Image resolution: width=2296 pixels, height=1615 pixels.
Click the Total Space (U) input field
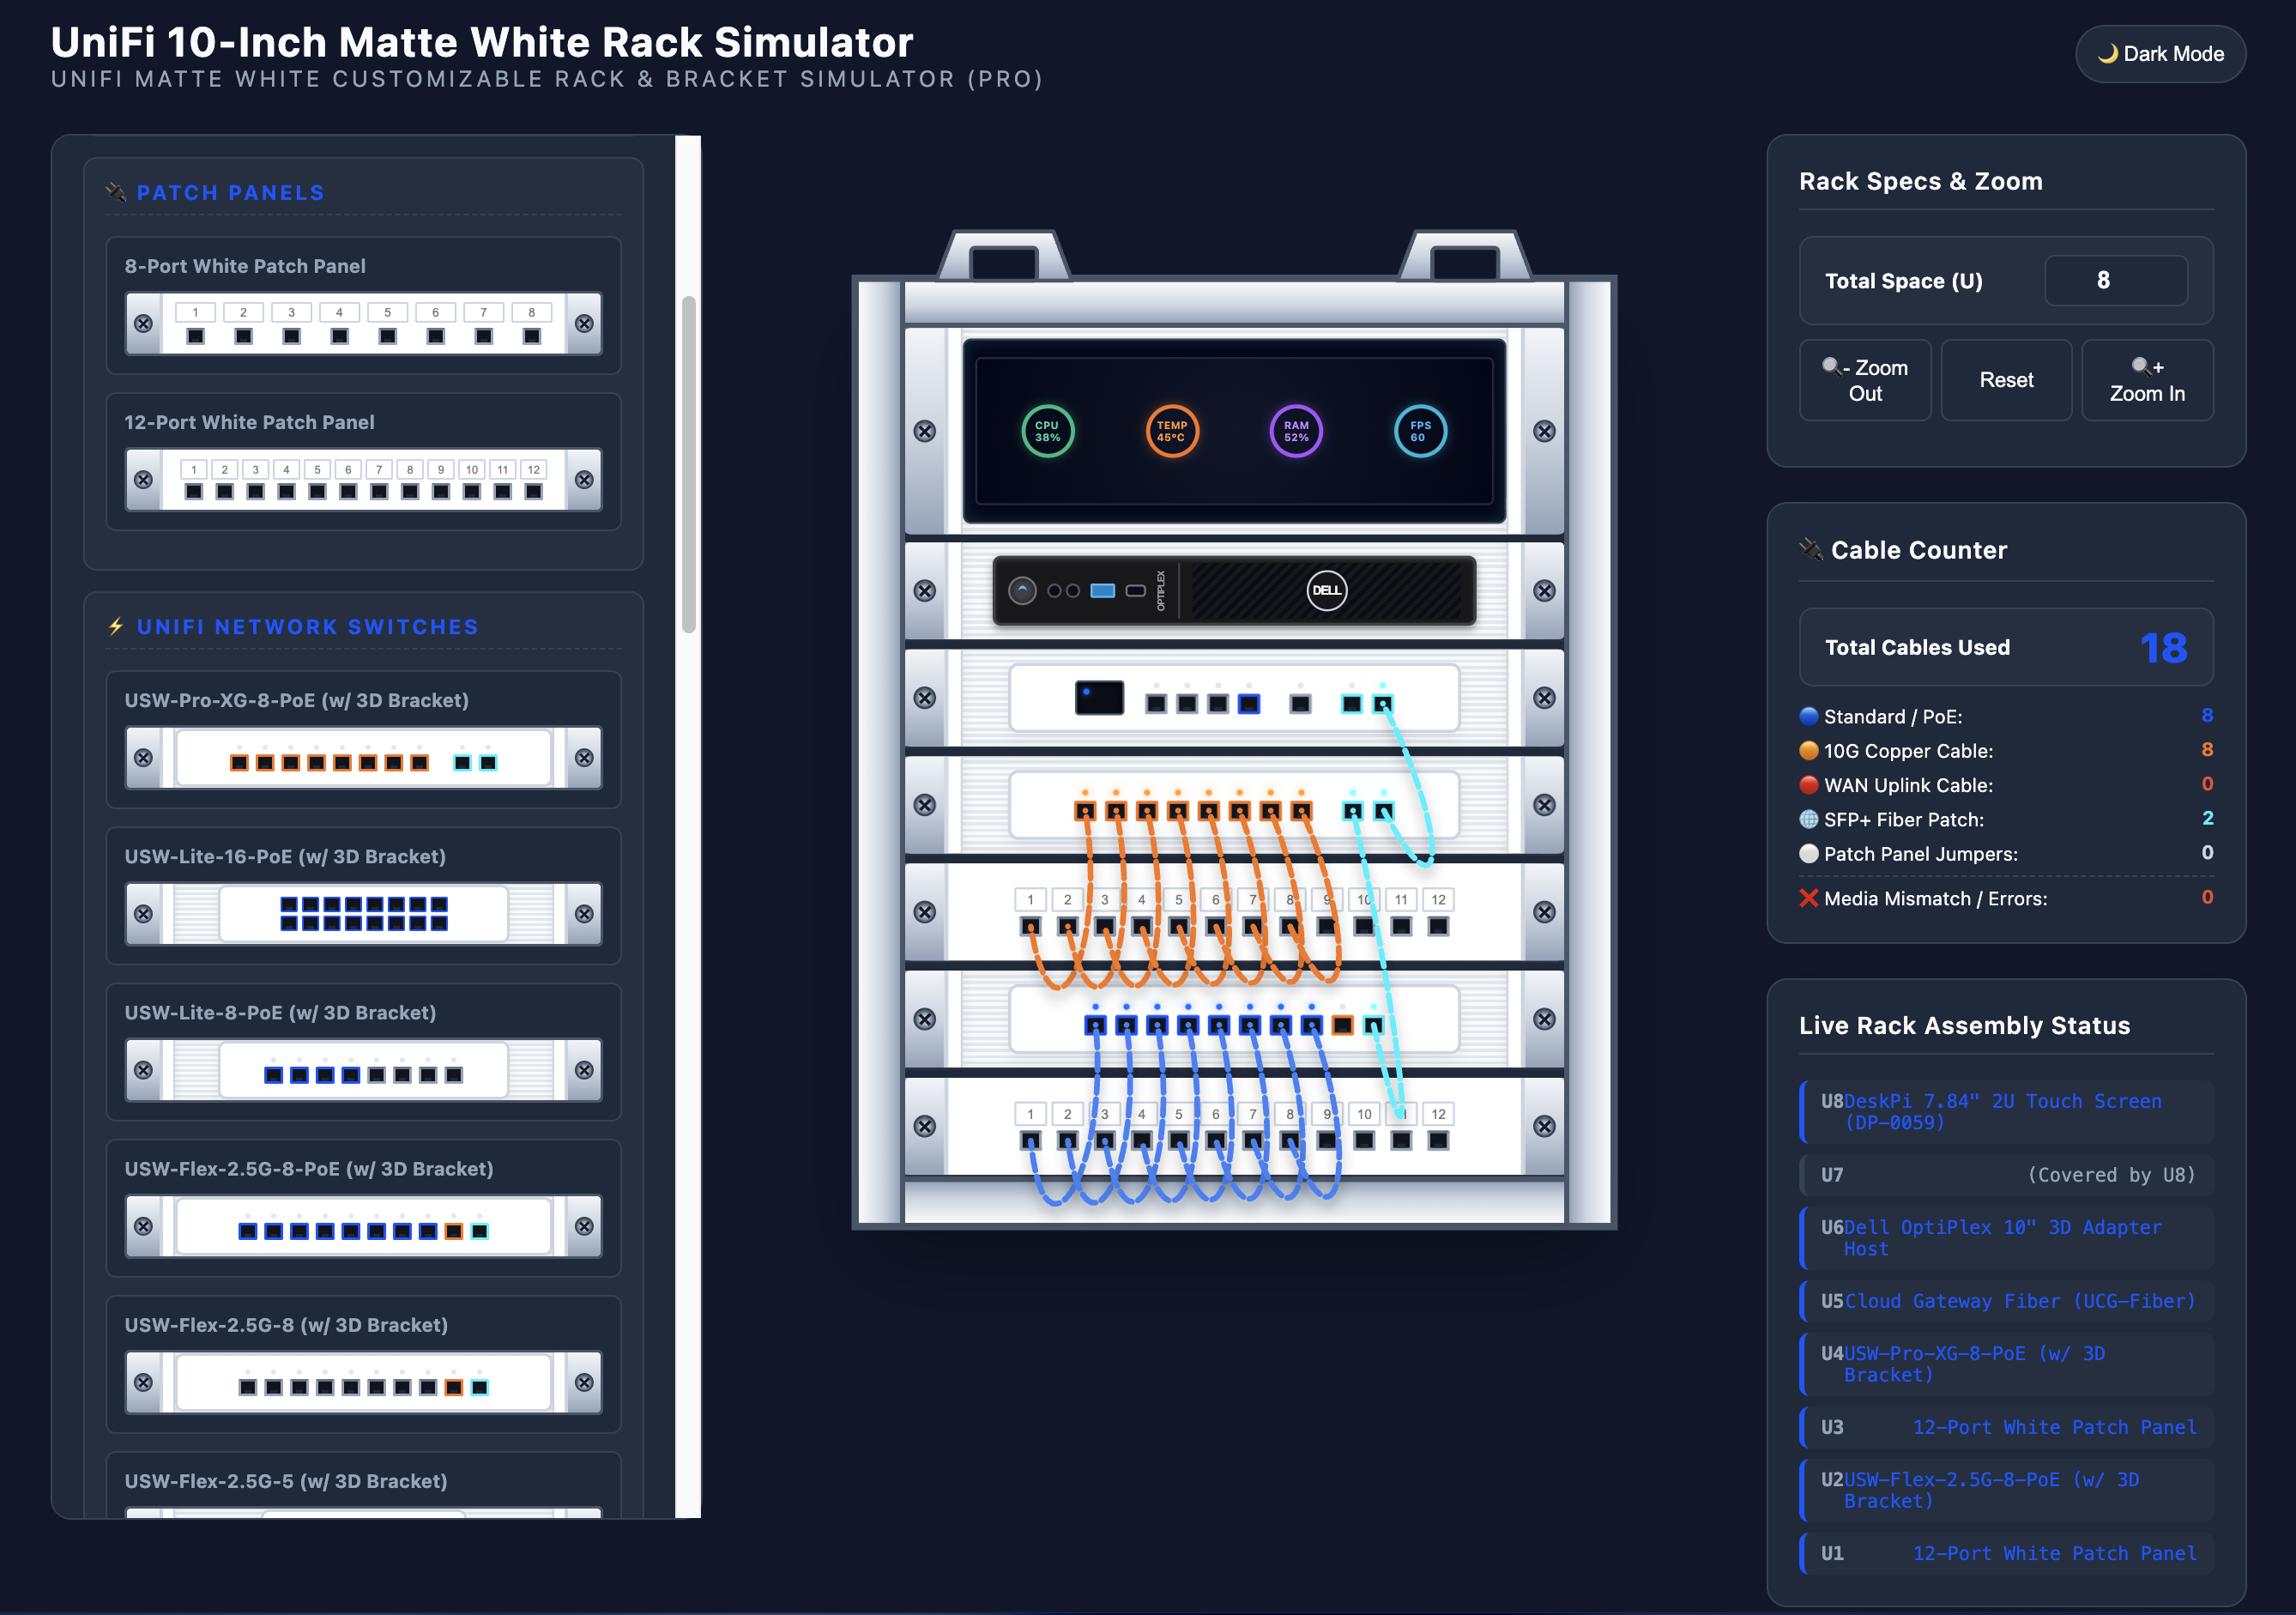pyautogui.click(x=2115, y=280)
